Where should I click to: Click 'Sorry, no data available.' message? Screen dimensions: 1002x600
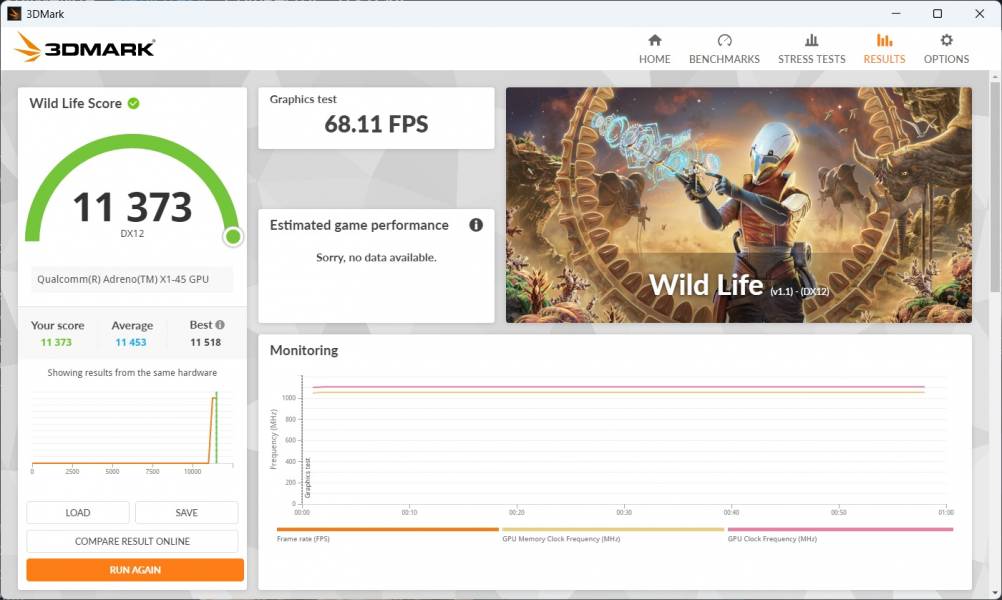(376, 258)
